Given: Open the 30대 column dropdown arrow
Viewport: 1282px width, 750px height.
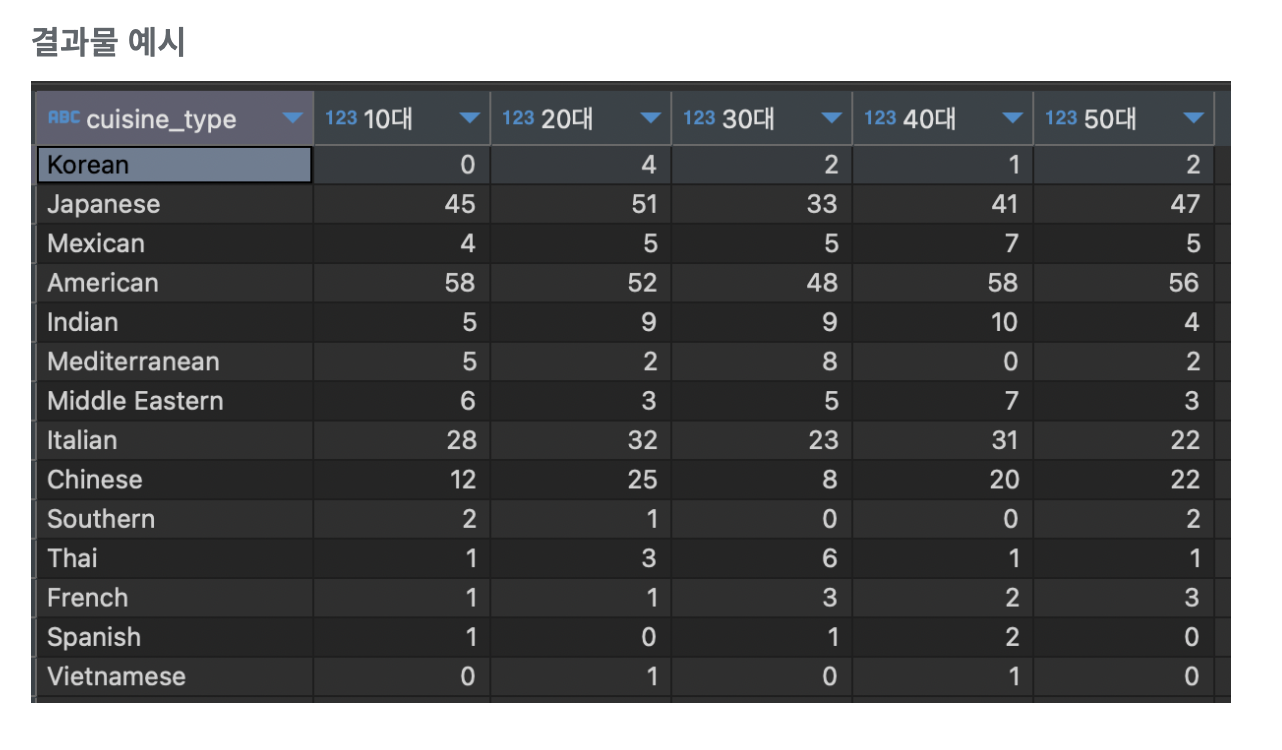Looking at the screenshot, I should 831,119.
